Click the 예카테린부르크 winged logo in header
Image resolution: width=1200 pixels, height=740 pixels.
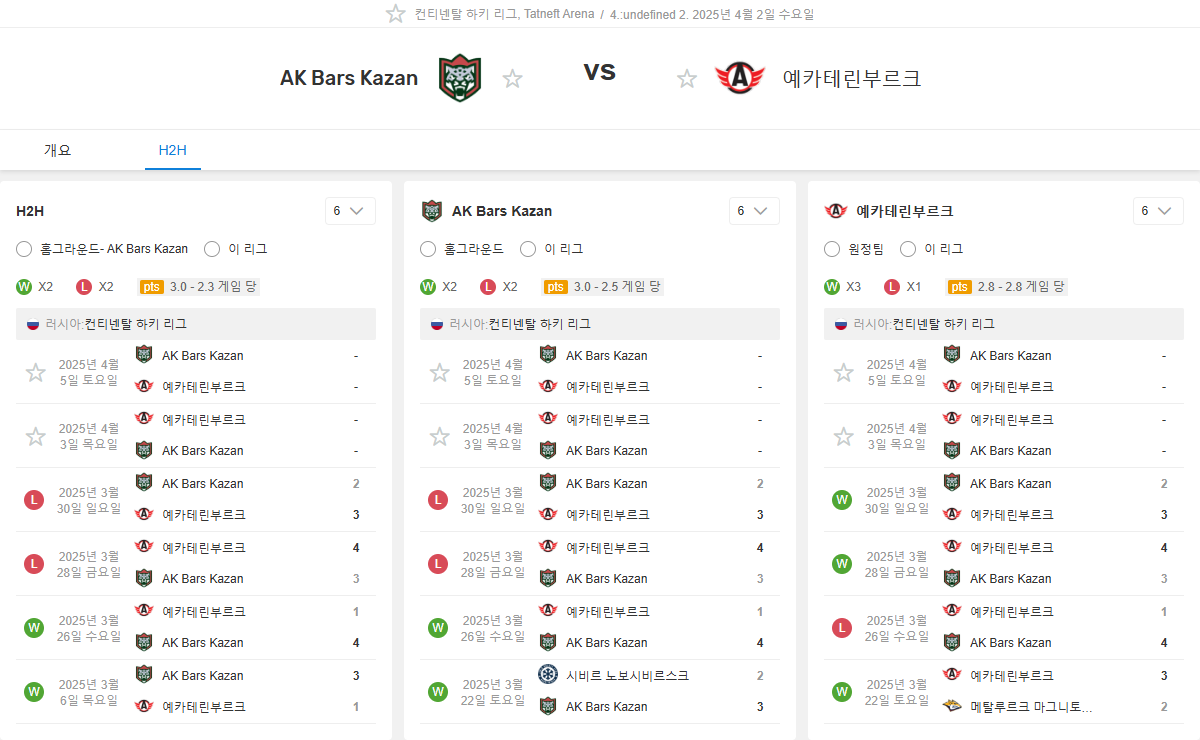click(740, 78)
